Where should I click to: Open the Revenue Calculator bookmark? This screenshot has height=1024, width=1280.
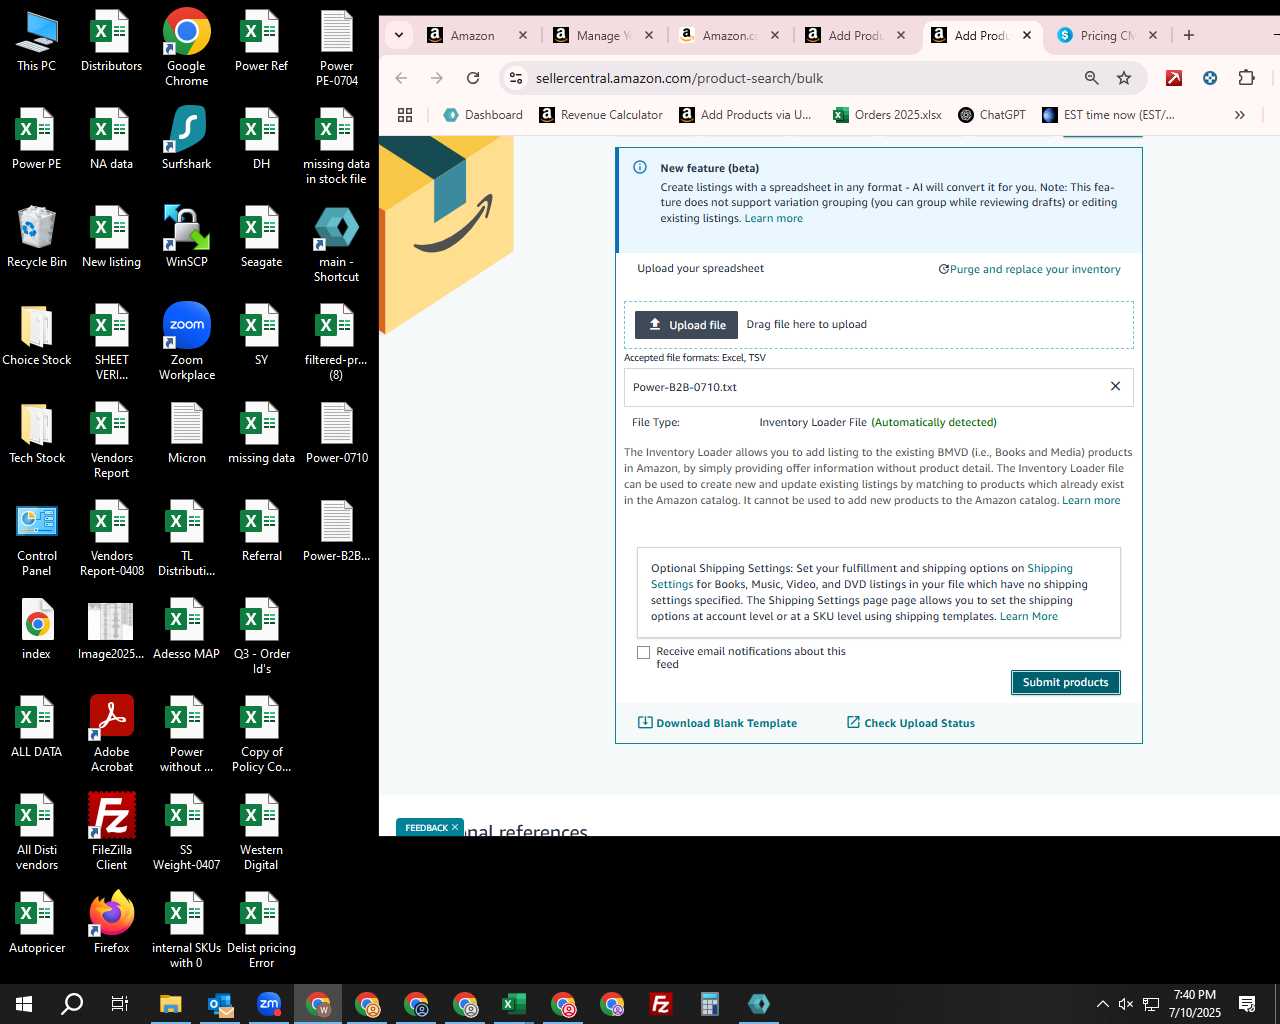[x=601, y=115]
